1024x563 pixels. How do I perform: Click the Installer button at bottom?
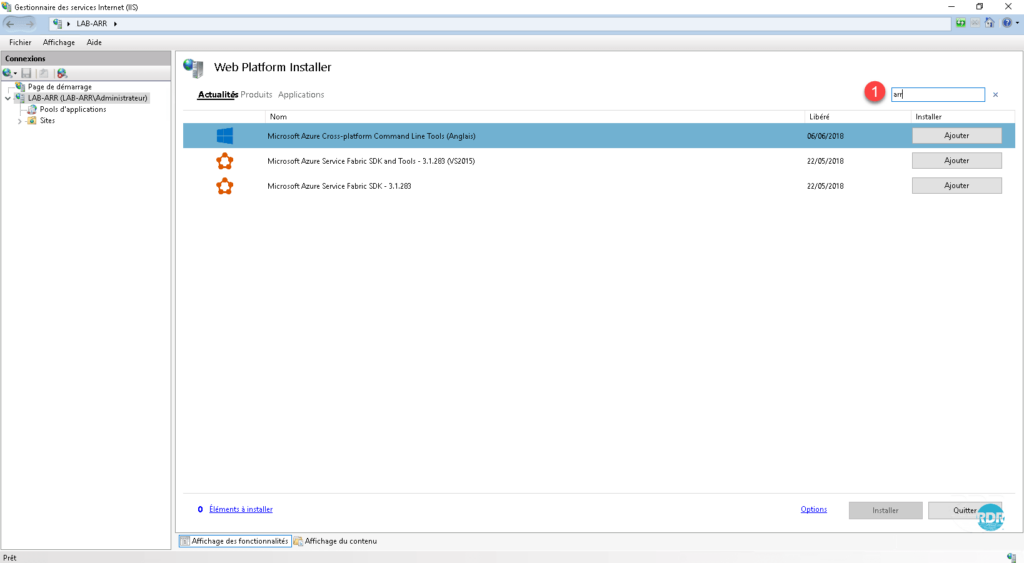tap(886, 510)
